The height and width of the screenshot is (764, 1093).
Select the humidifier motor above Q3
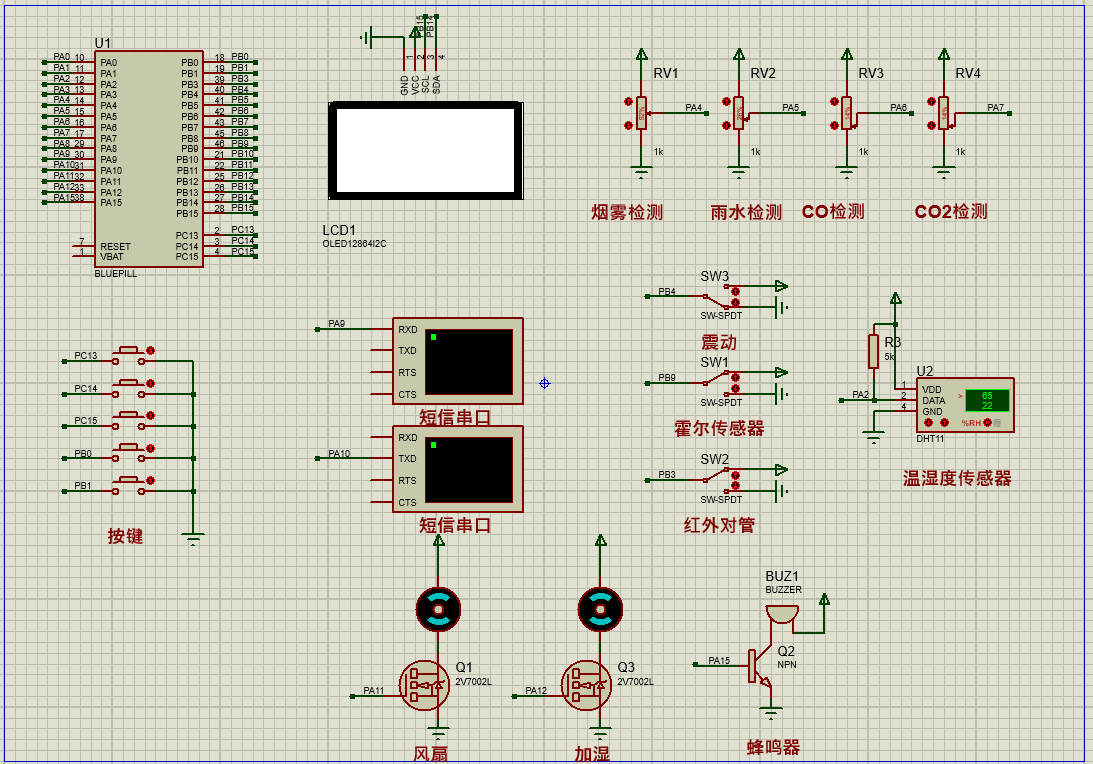pos(600,609)
